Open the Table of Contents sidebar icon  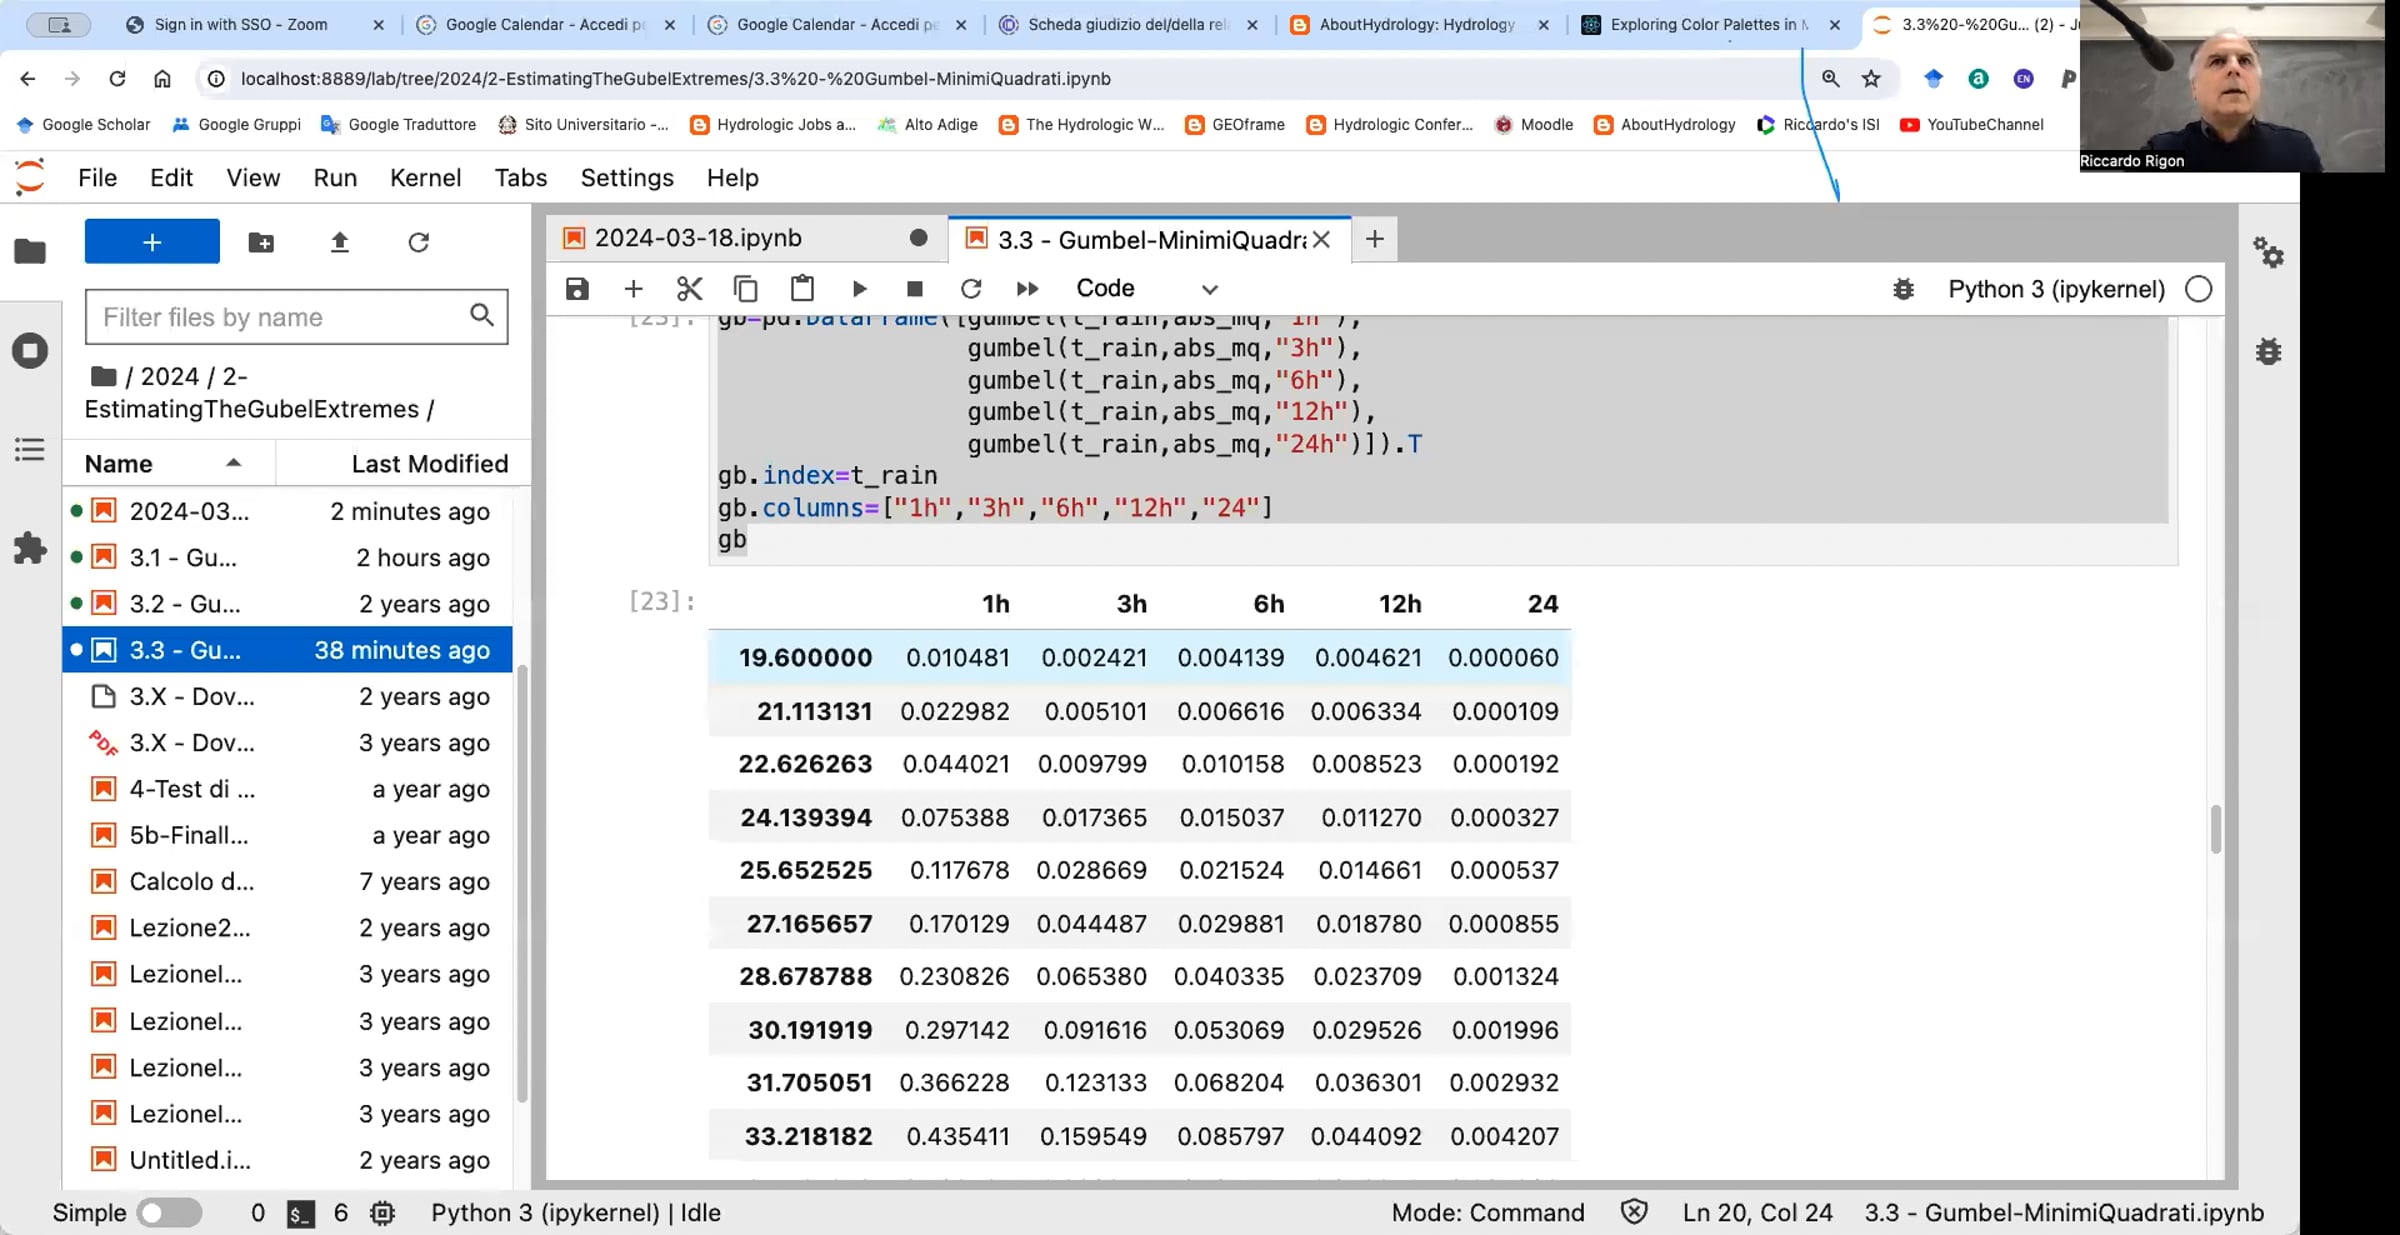pyautogui.click(x=30, y=449)
